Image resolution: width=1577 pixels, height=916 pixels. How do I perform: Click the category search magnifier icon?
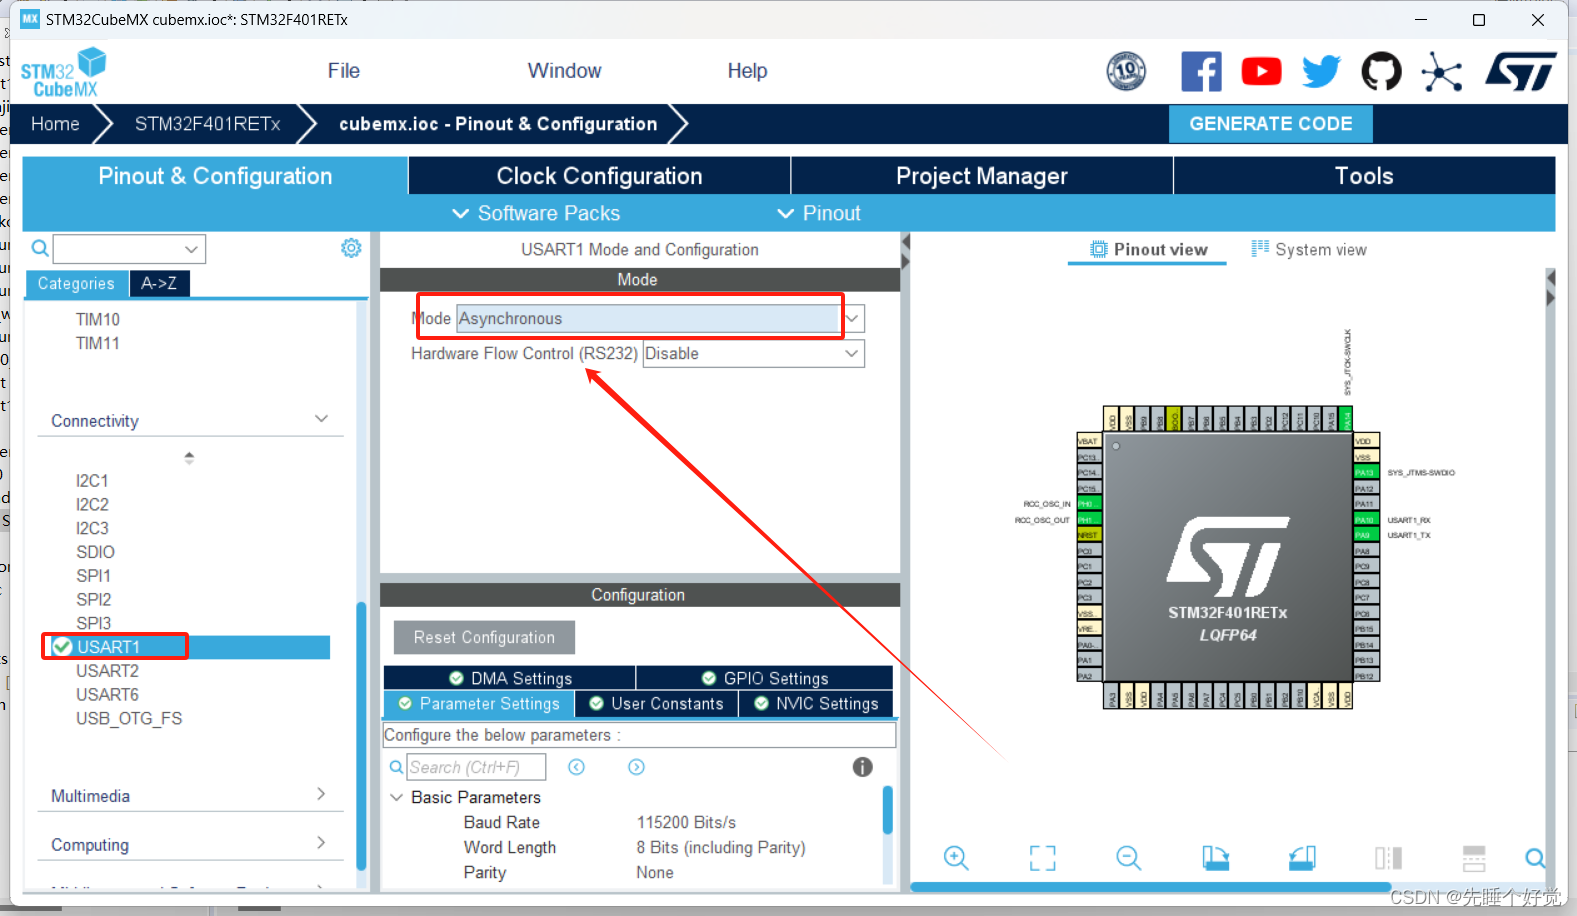40,248
